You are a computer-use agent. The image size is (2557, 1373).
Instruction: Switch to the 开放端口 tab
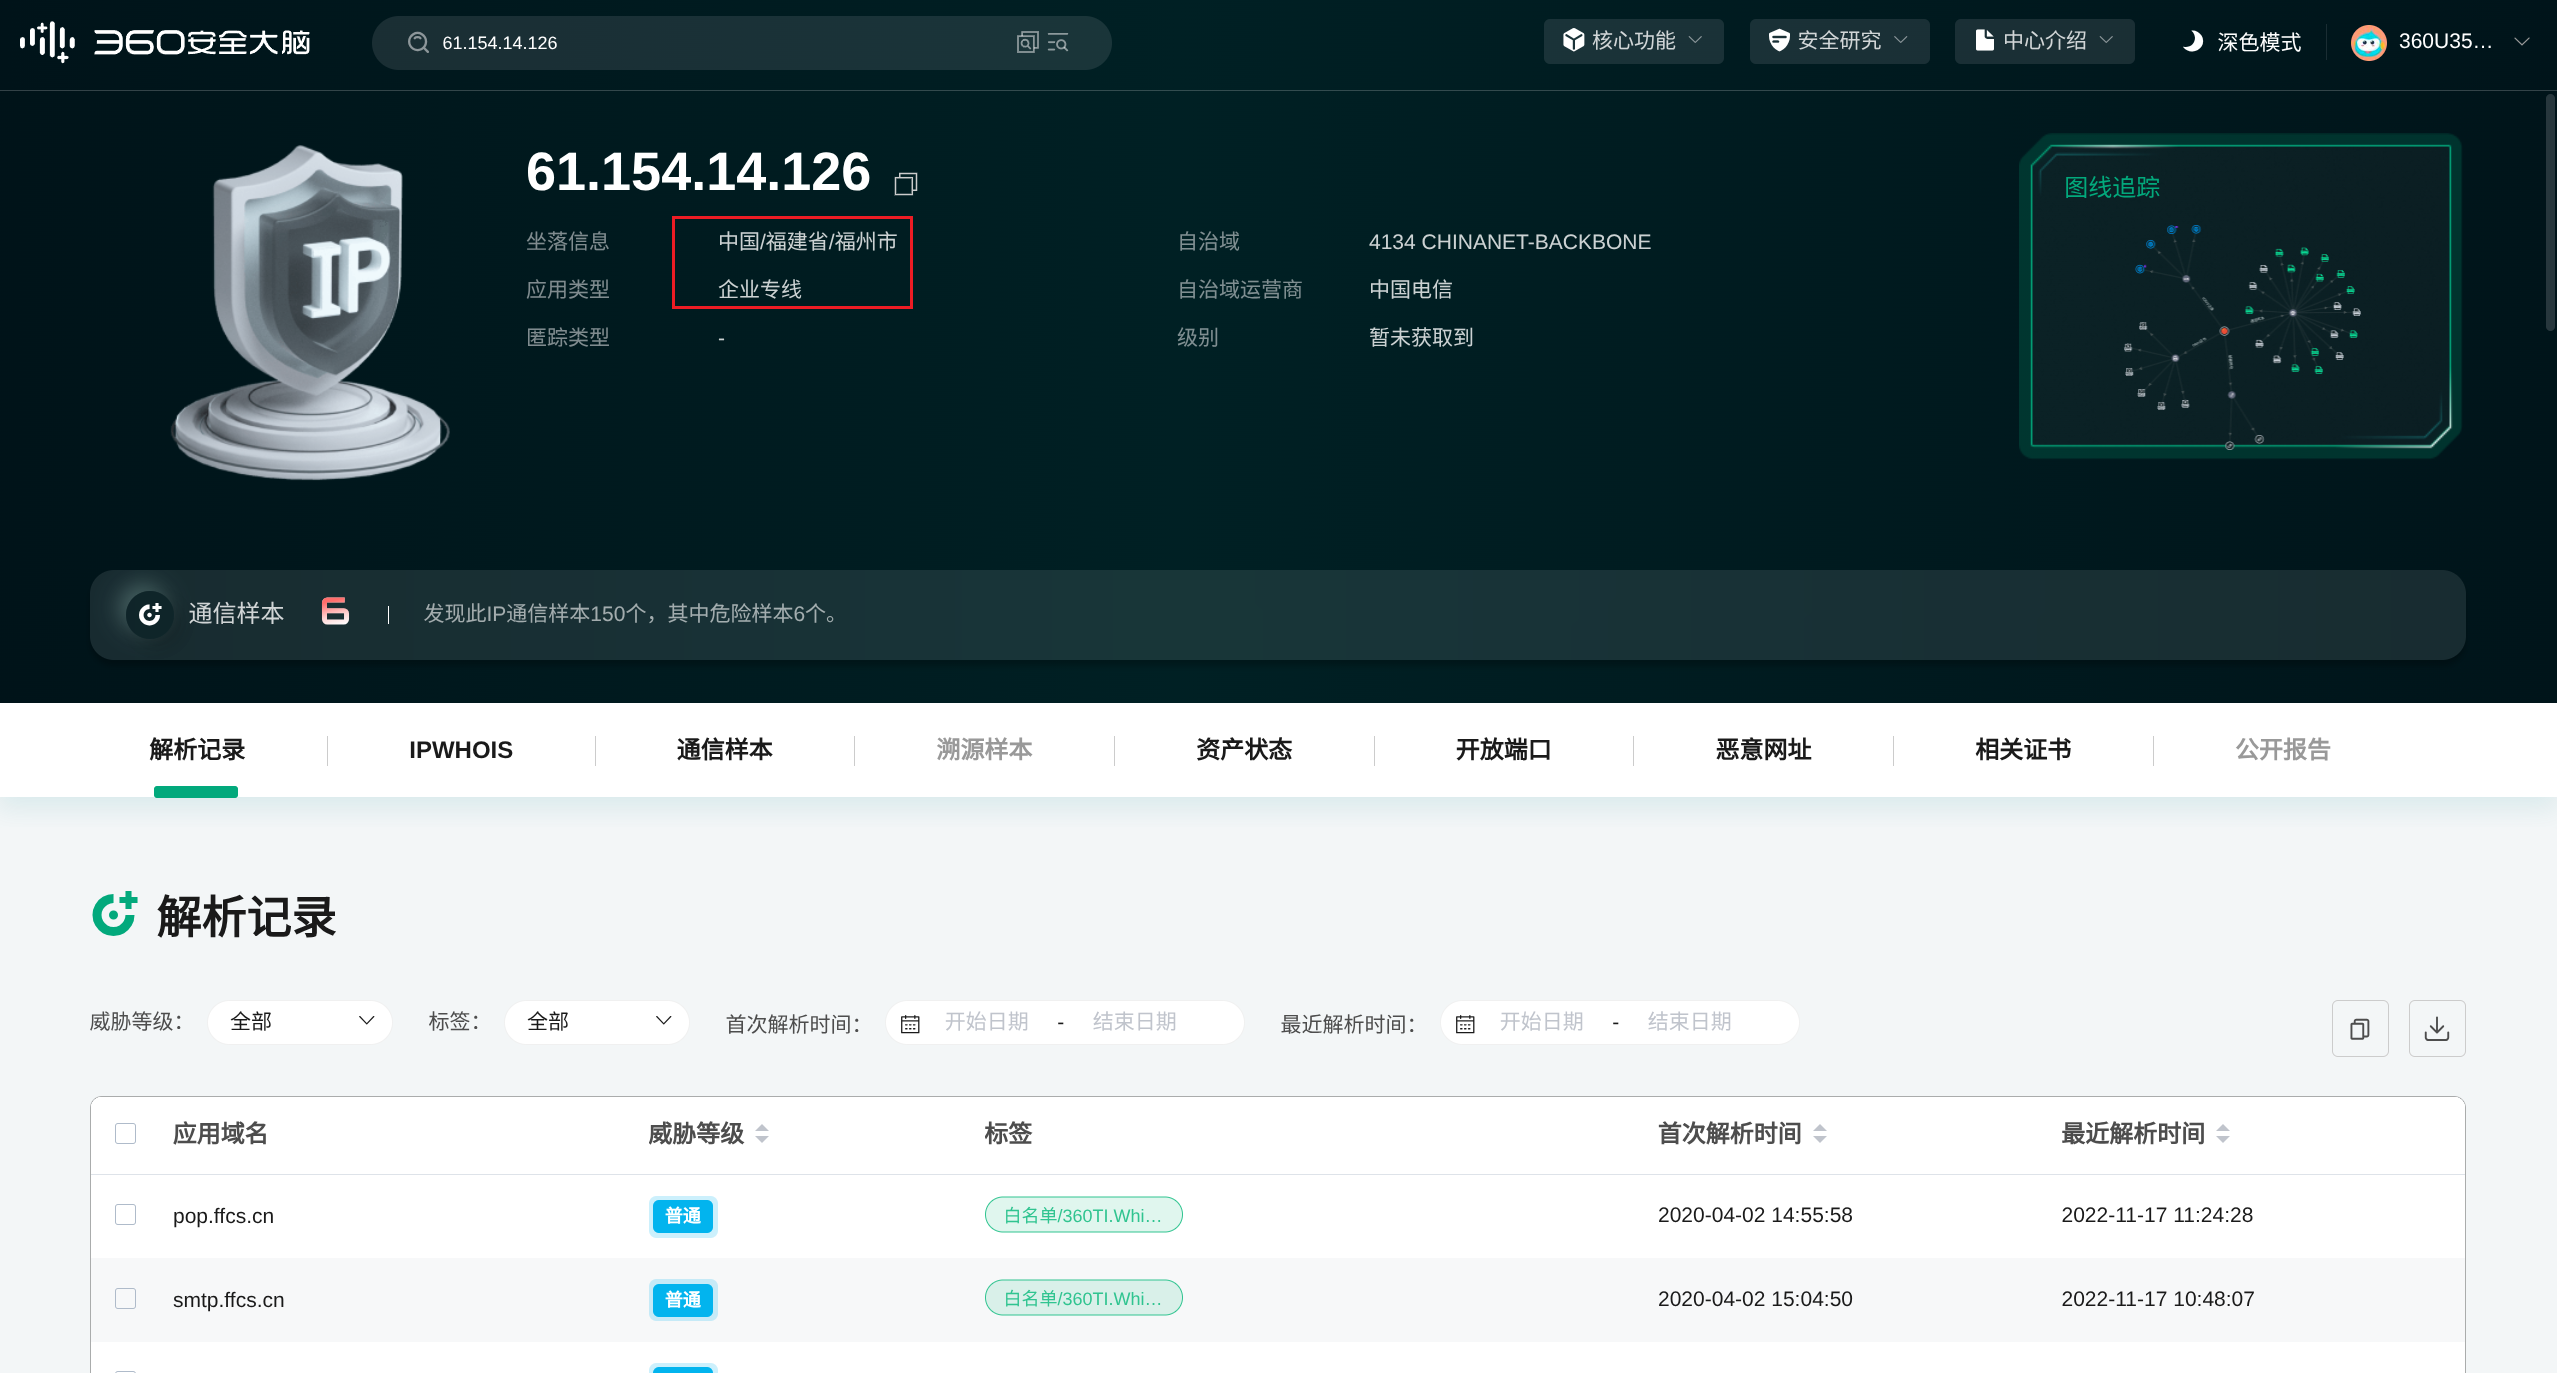click(1503, 750)
